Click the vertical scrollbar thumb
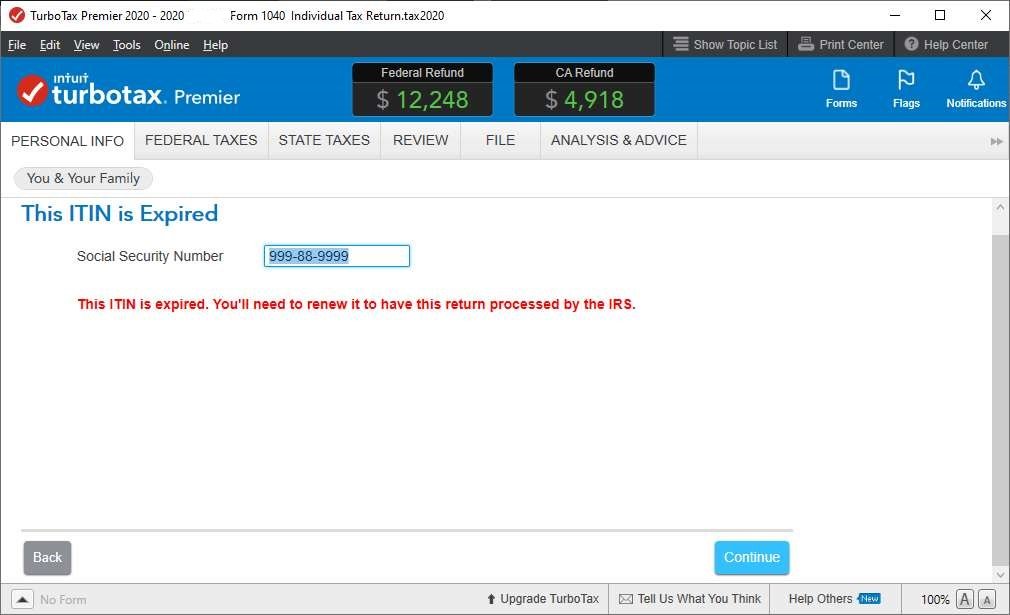The image size is (1010, 615). tap(1000, 399)
